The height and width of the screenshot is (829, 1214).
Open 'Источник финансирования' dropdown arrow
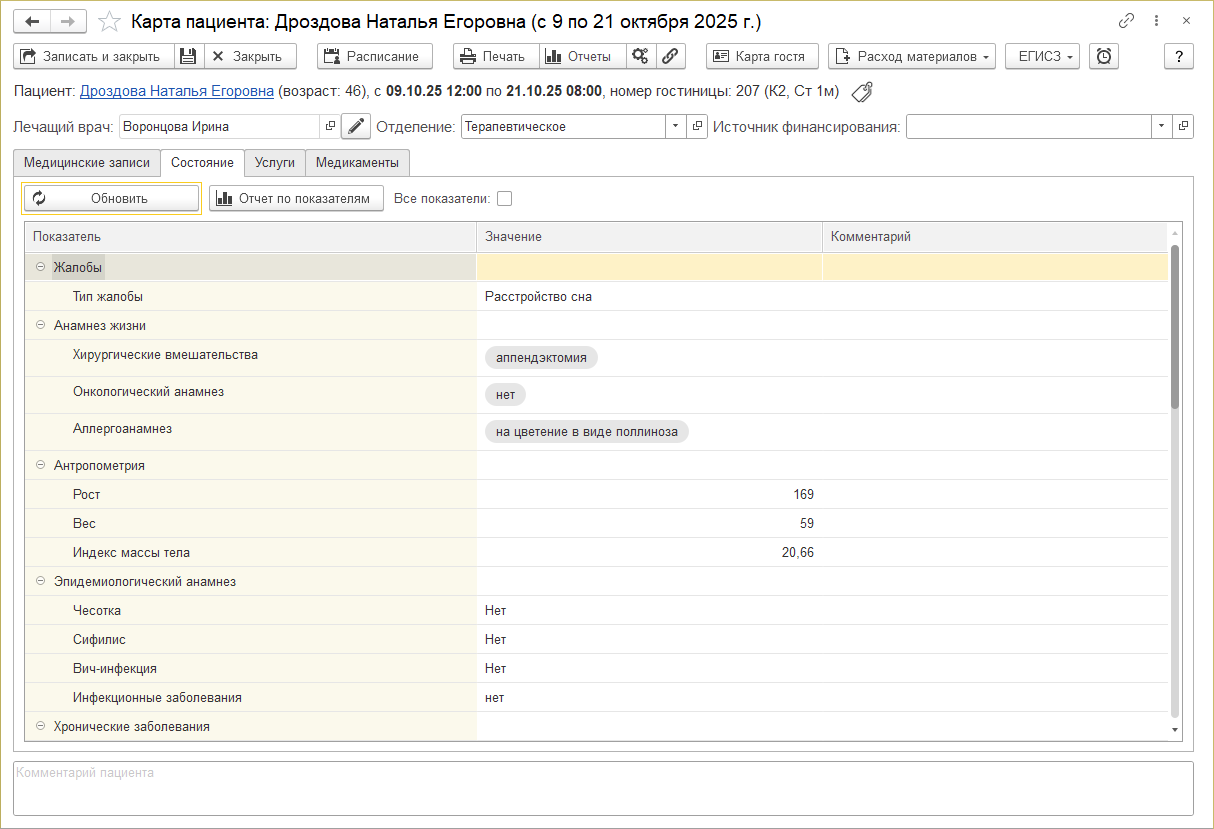1161,127
